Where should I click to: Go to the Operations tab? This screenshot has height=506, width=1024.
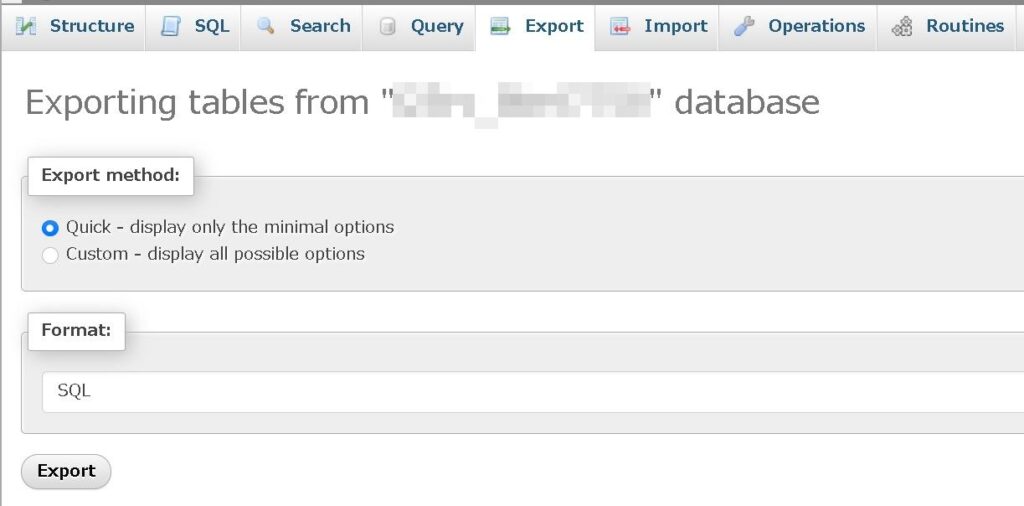(816, 27)
